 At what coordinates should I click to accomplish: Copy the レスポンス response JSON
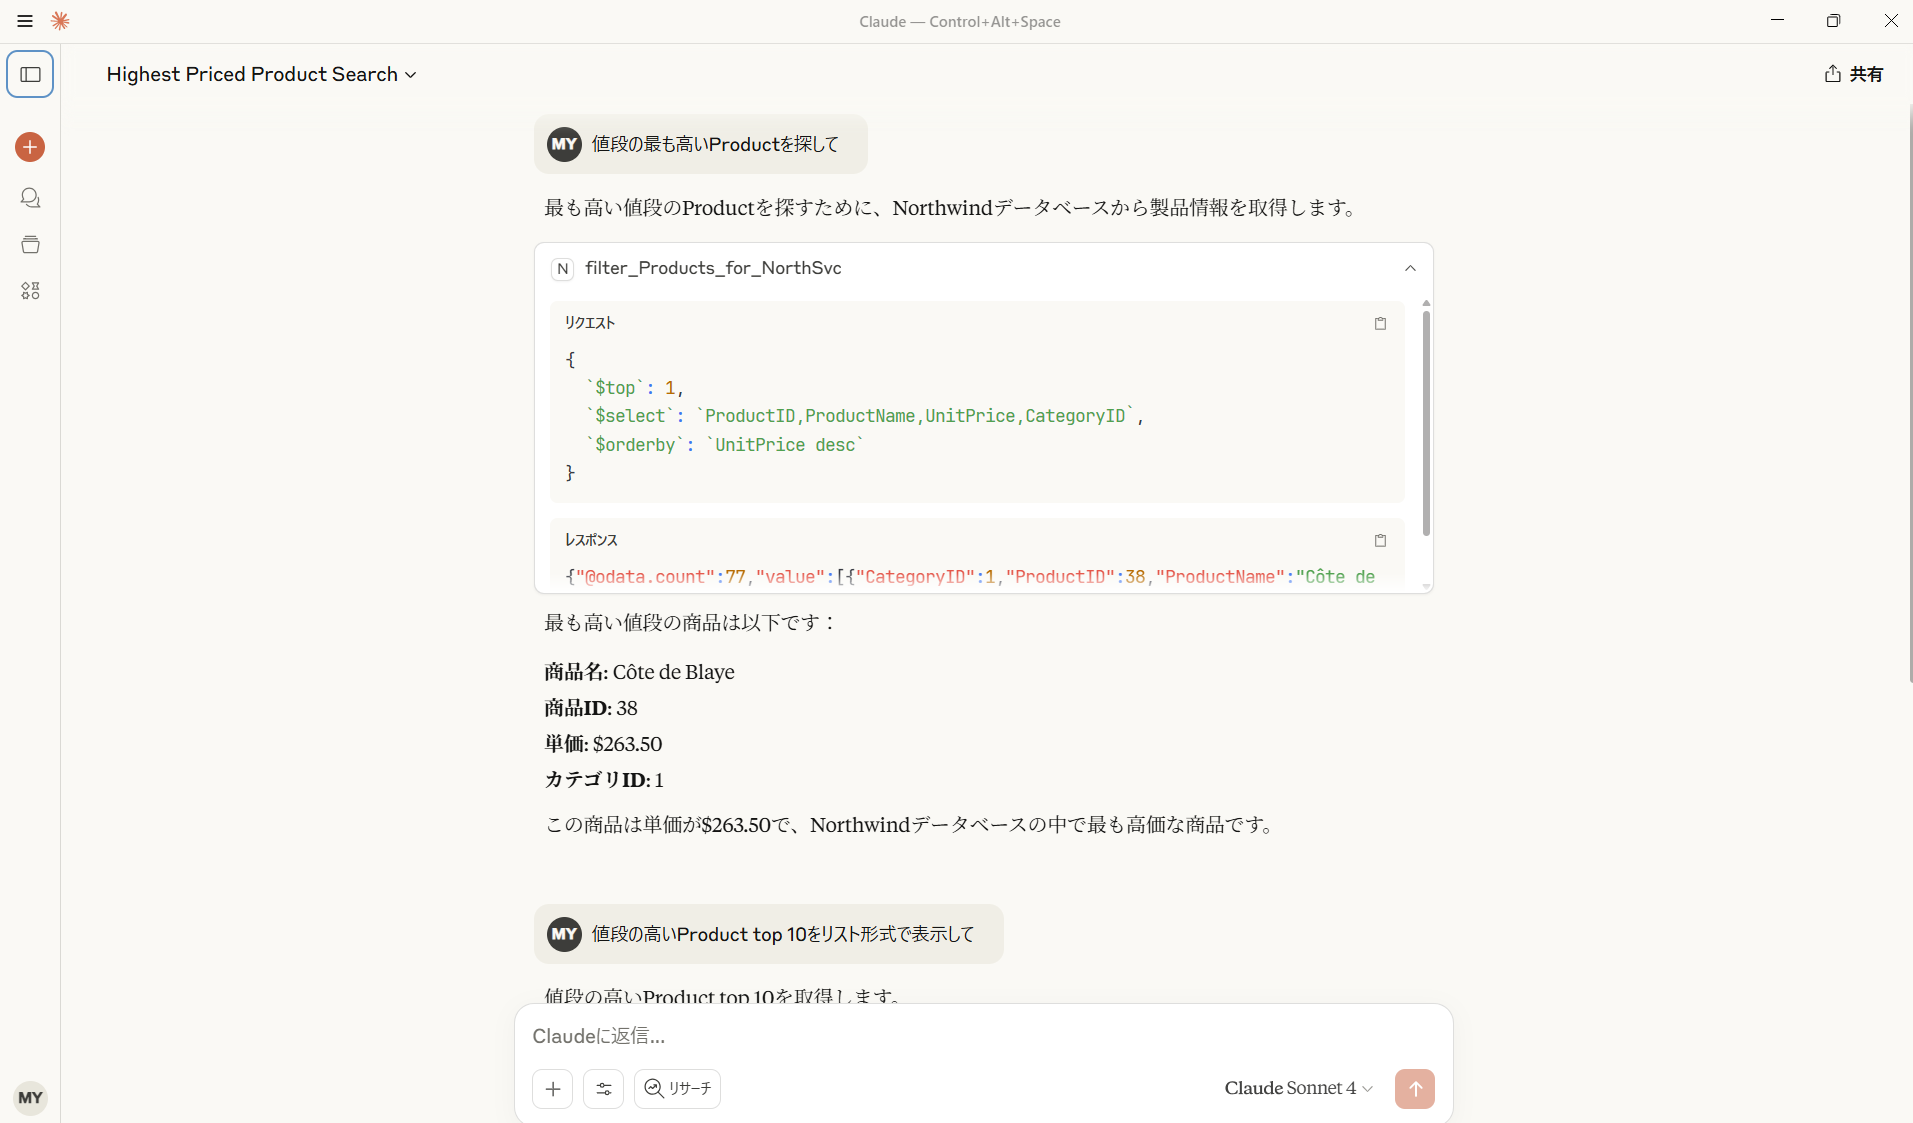(x=1380, y=540)
